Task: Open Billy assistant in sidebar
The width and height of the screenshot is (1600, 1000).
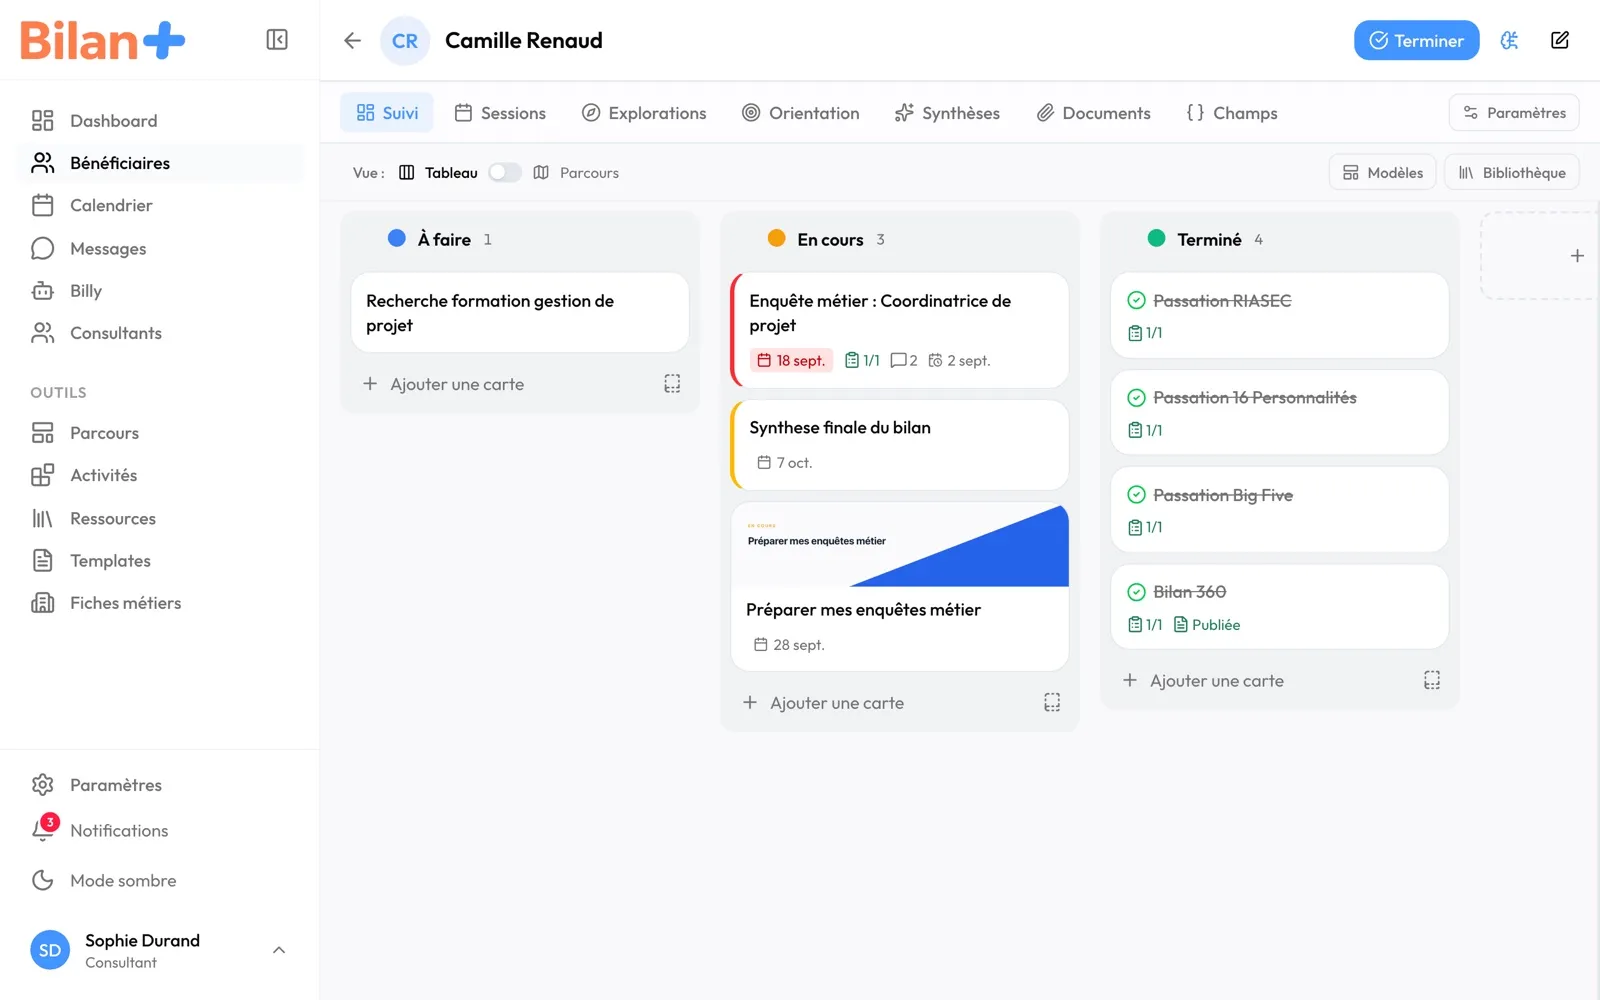Action: coord(160,291)
